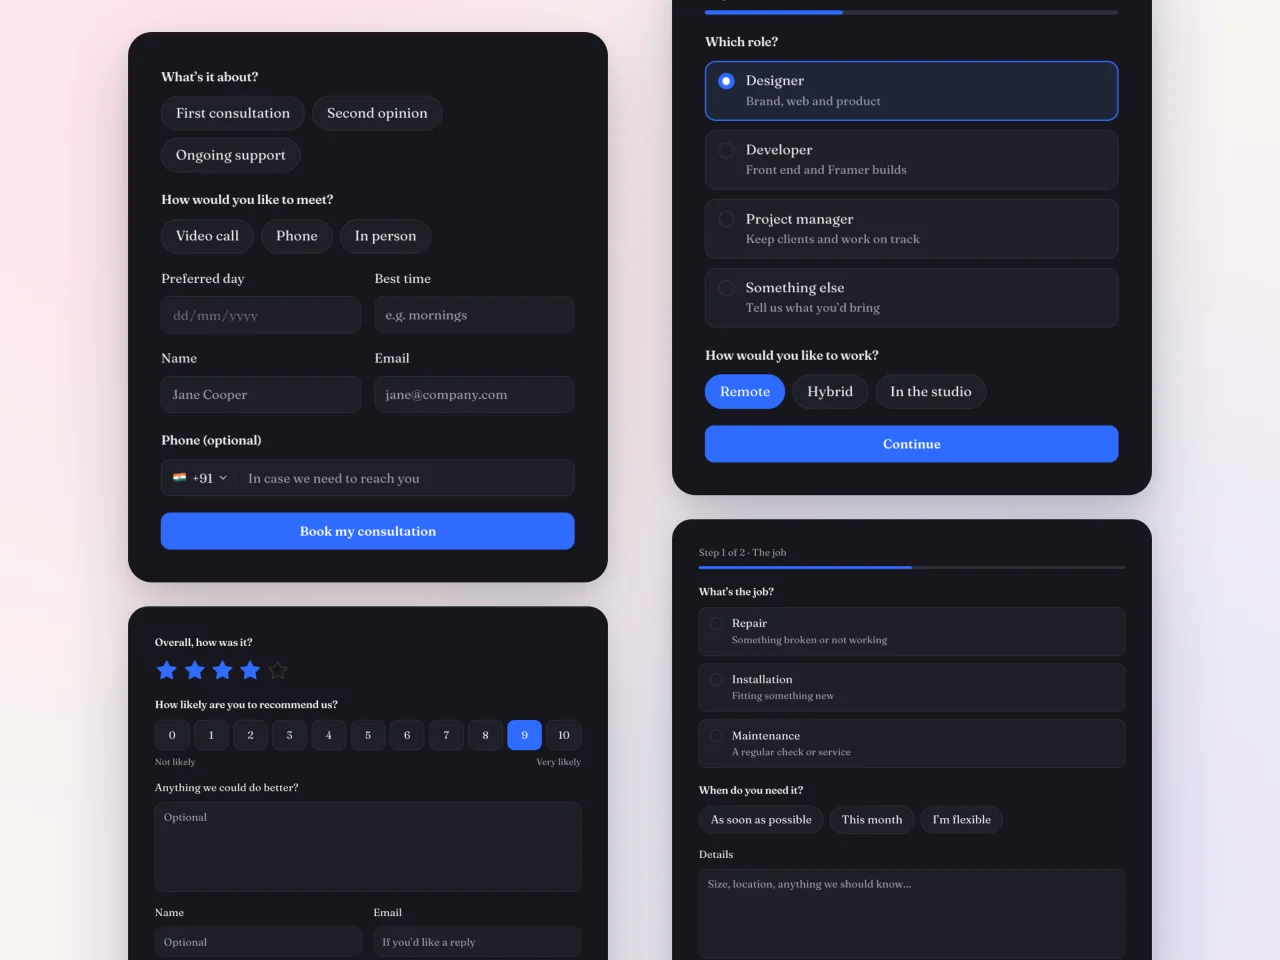
Task: Select First consultation chip
Action: [x=233, y=113]
